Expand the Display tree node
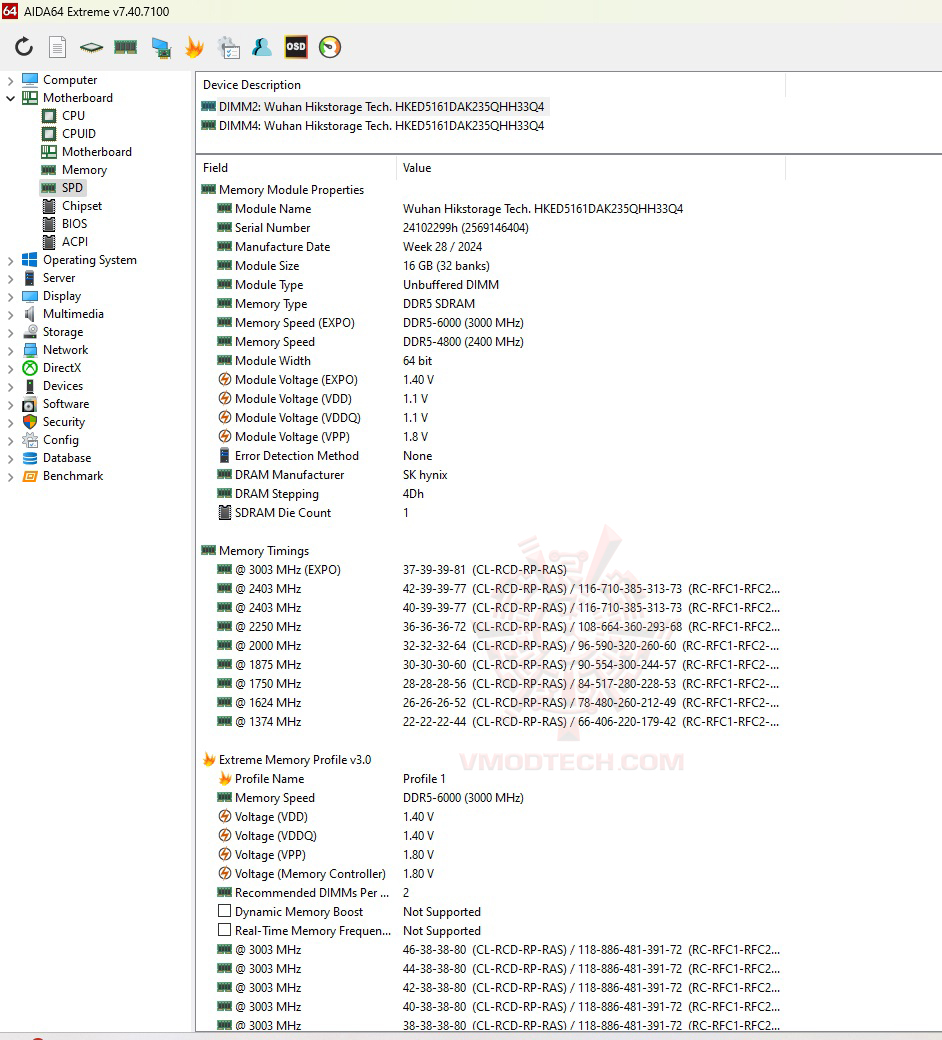The height and width of the screenshot is (1040, 942). click(x=10, y=296)
